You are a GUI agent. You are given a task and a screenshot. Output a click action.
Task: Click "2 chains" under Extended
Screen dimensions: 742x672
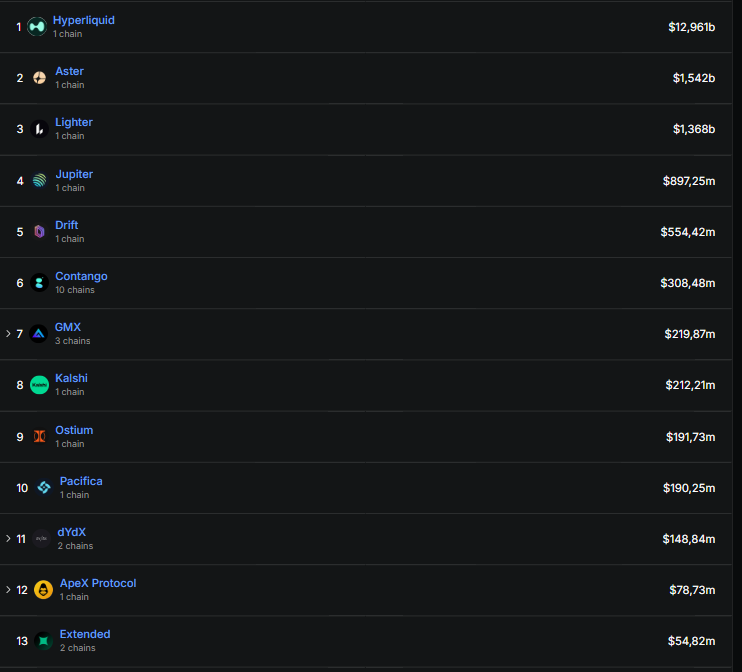pyautogui.click(x=78, y=648)
